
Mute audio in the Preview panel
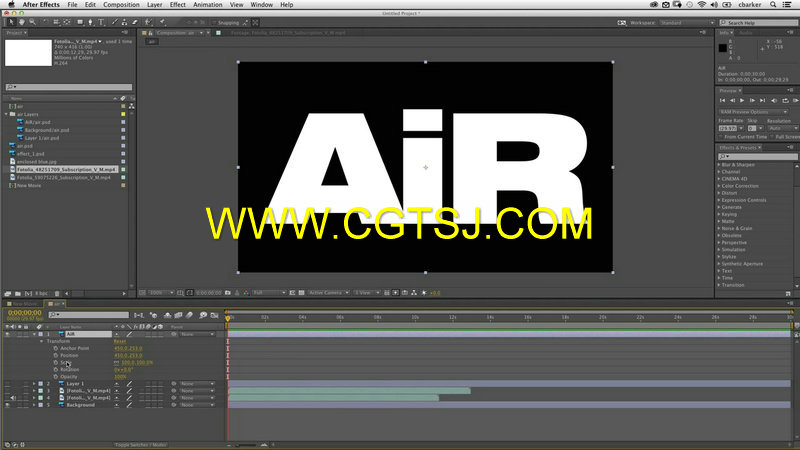pos(774,101)
